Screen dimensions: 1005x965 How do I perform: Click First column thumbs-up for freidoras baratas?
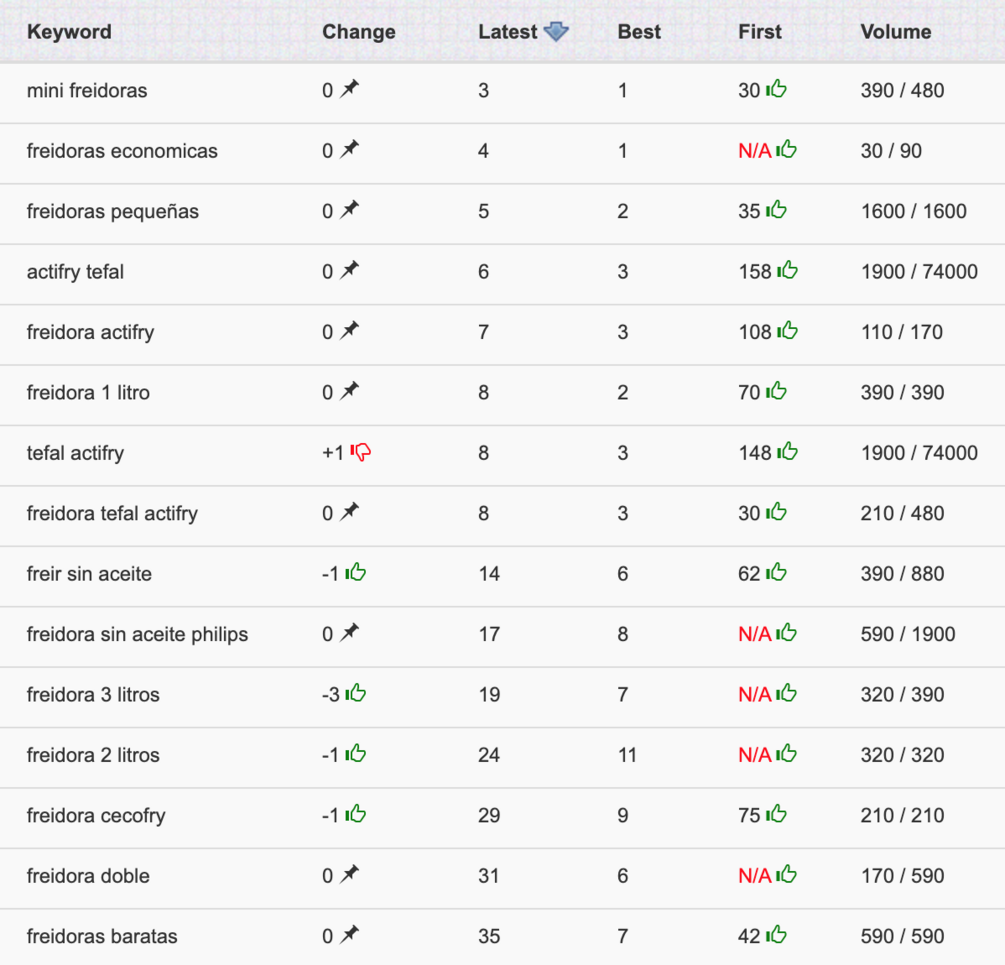[776, 934]
